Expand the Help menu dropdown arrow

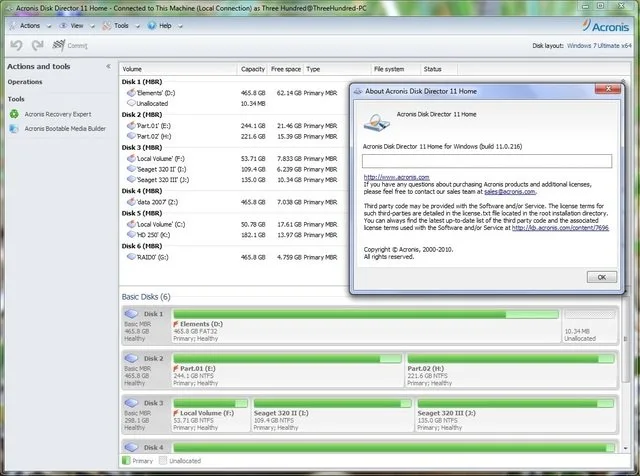pyautogui.click(x=180, y=26)
